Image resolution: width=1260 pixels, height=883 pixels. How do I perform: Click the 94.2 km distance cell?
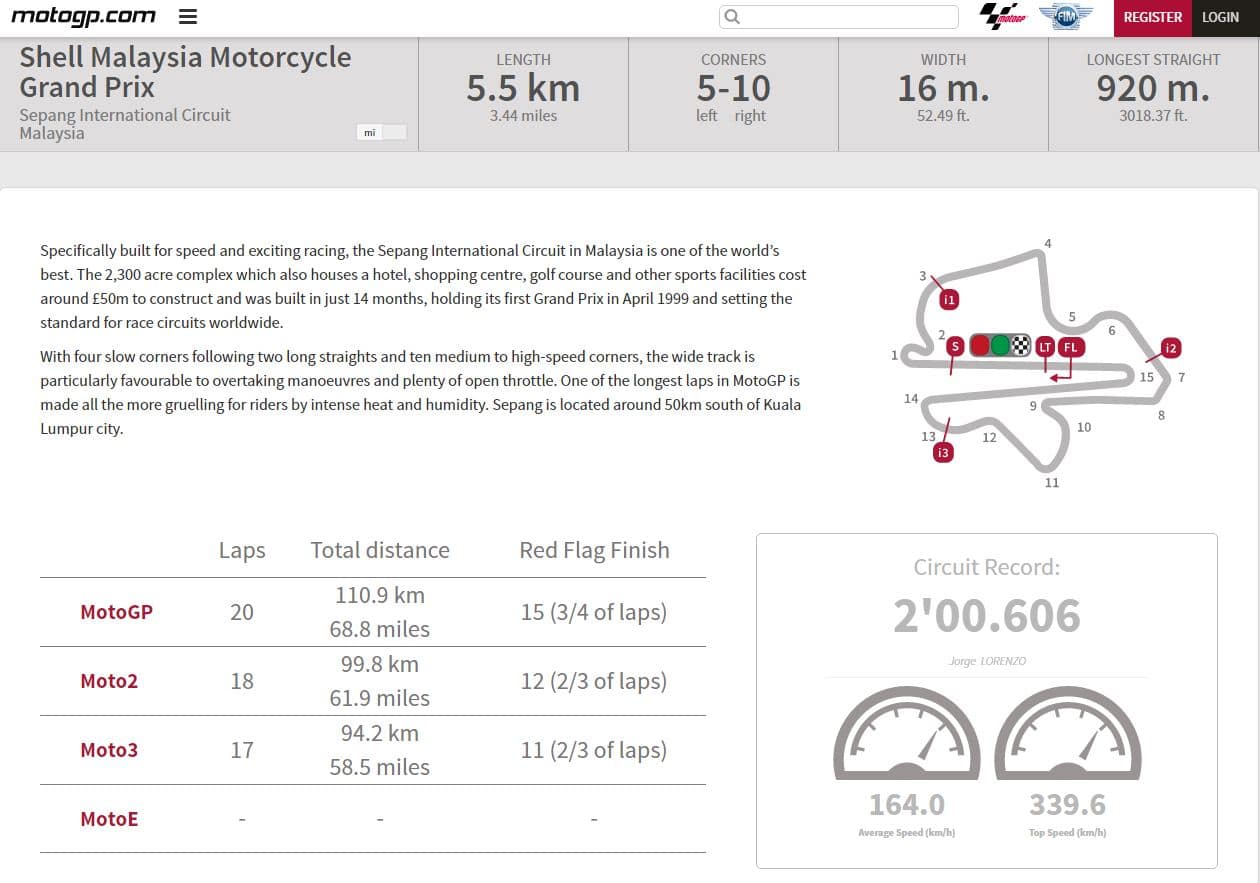(380, 733)
